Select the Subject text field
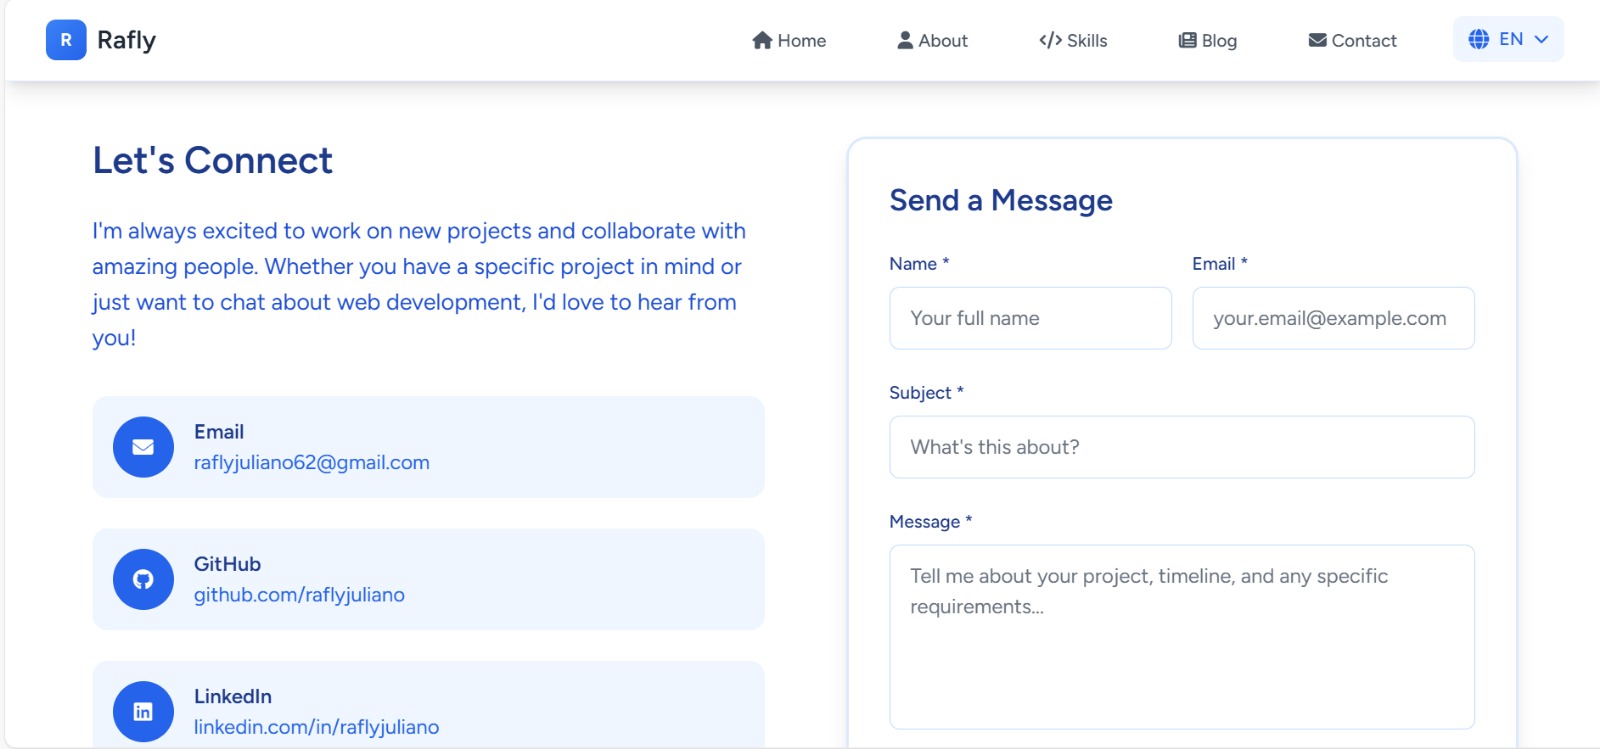 [1181, 447]
